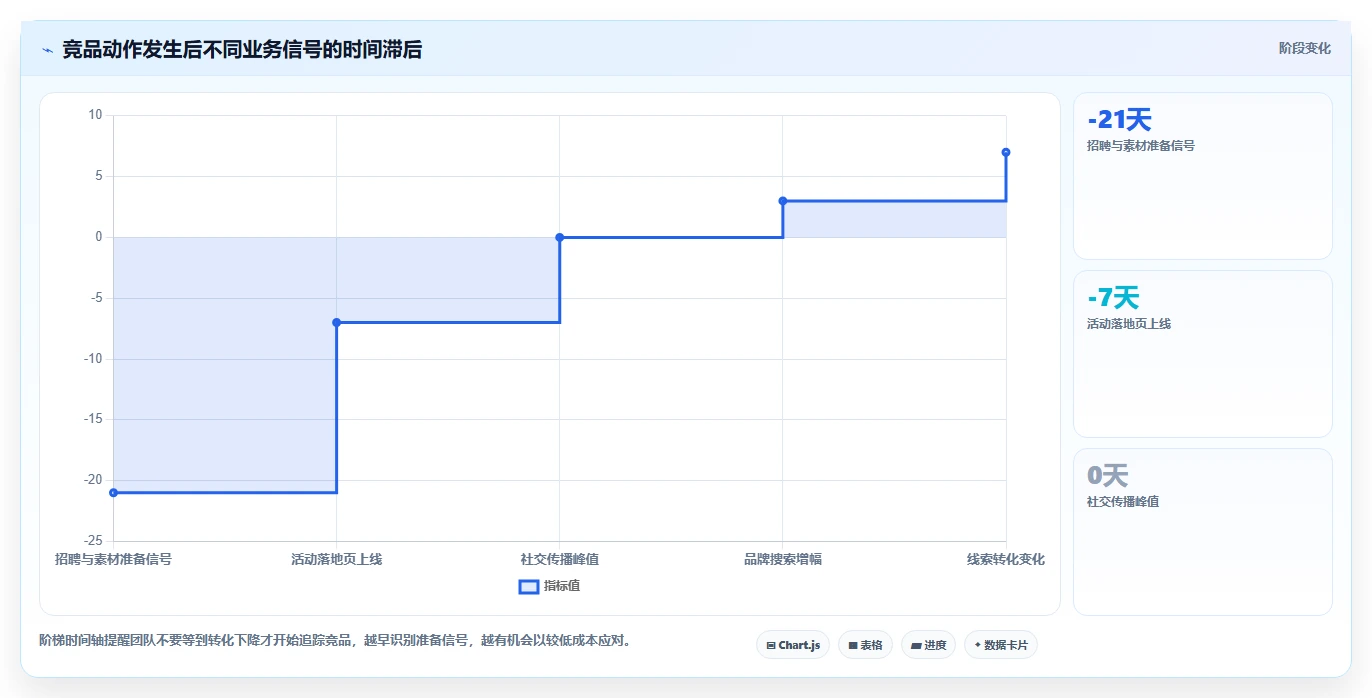Screen dimensions: 1372x698
Task: Click the 指标值 legend color box
Action: [529, 586]
